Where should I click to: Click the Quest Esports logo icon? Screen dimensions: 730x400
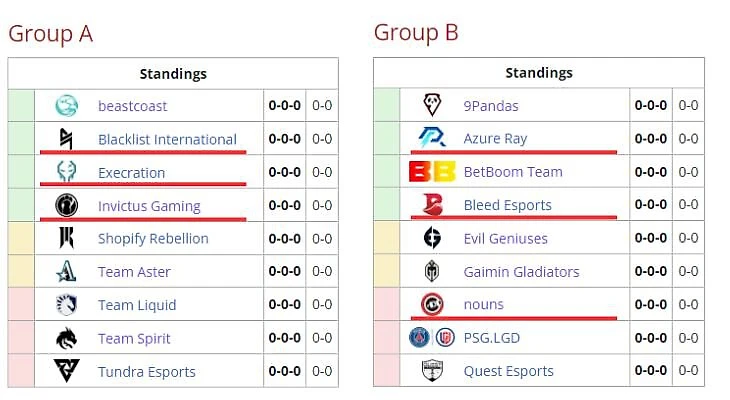[432, 371]
